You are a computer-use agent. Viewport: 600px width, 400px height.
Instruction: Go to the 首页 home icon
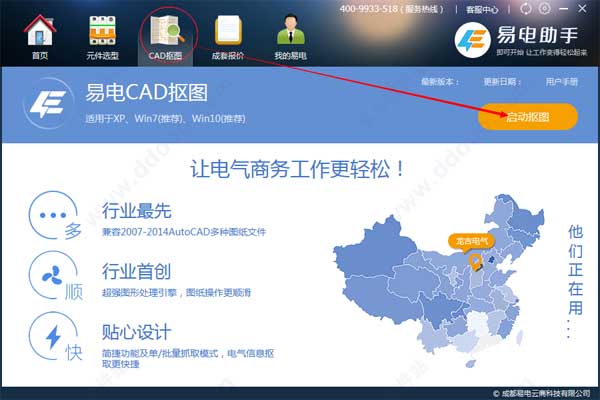[x=40, y=31]
